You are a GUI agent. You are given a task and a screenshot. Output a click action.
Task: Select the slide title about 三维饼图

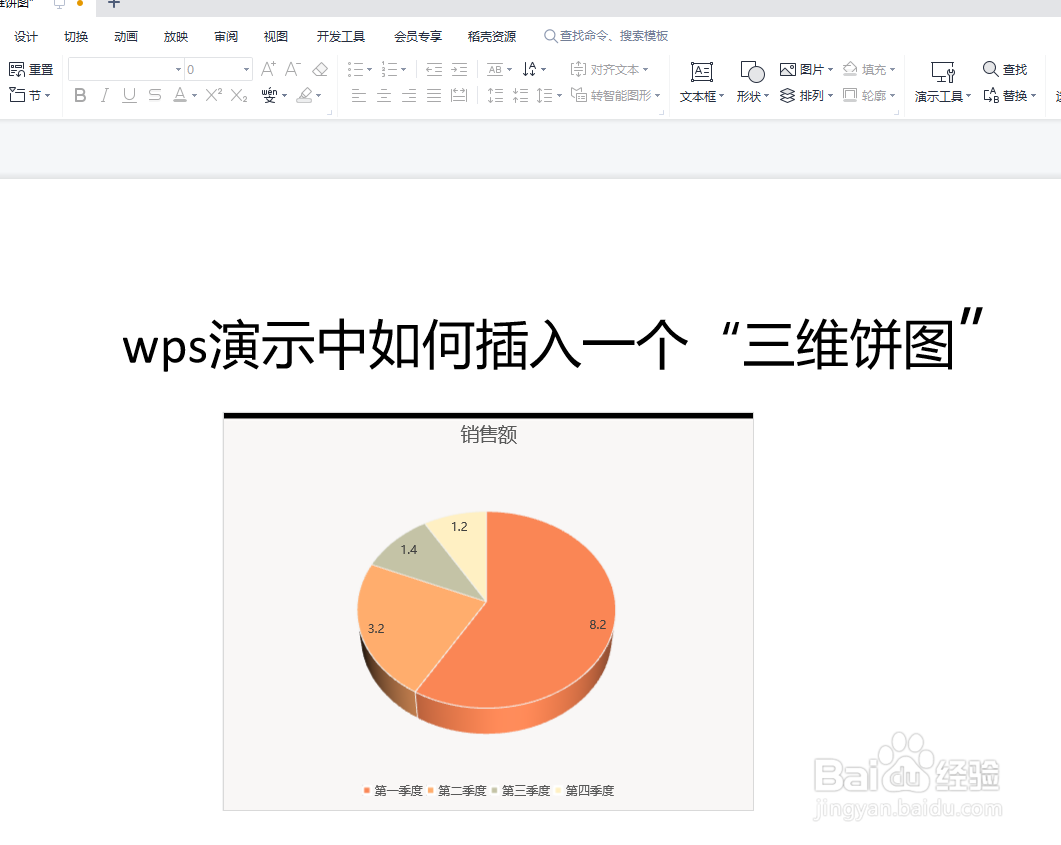click(553, 344)
